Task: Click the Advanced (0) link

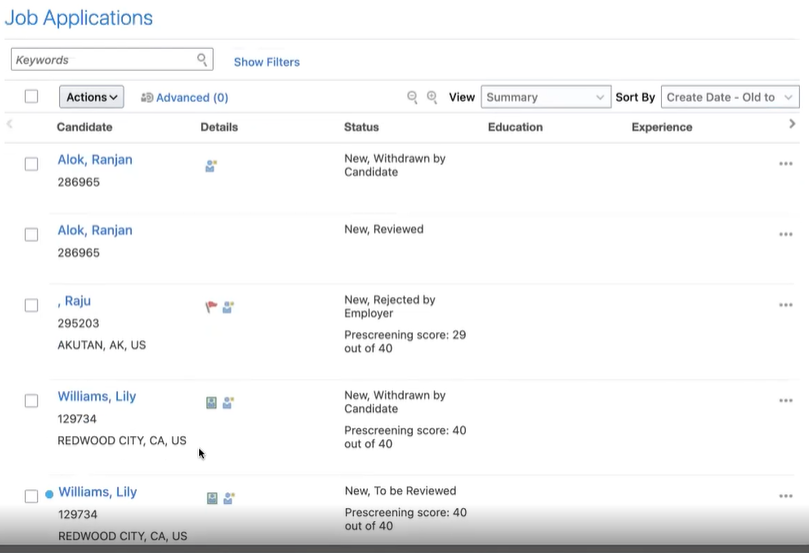Action: (x=192, y=97)
